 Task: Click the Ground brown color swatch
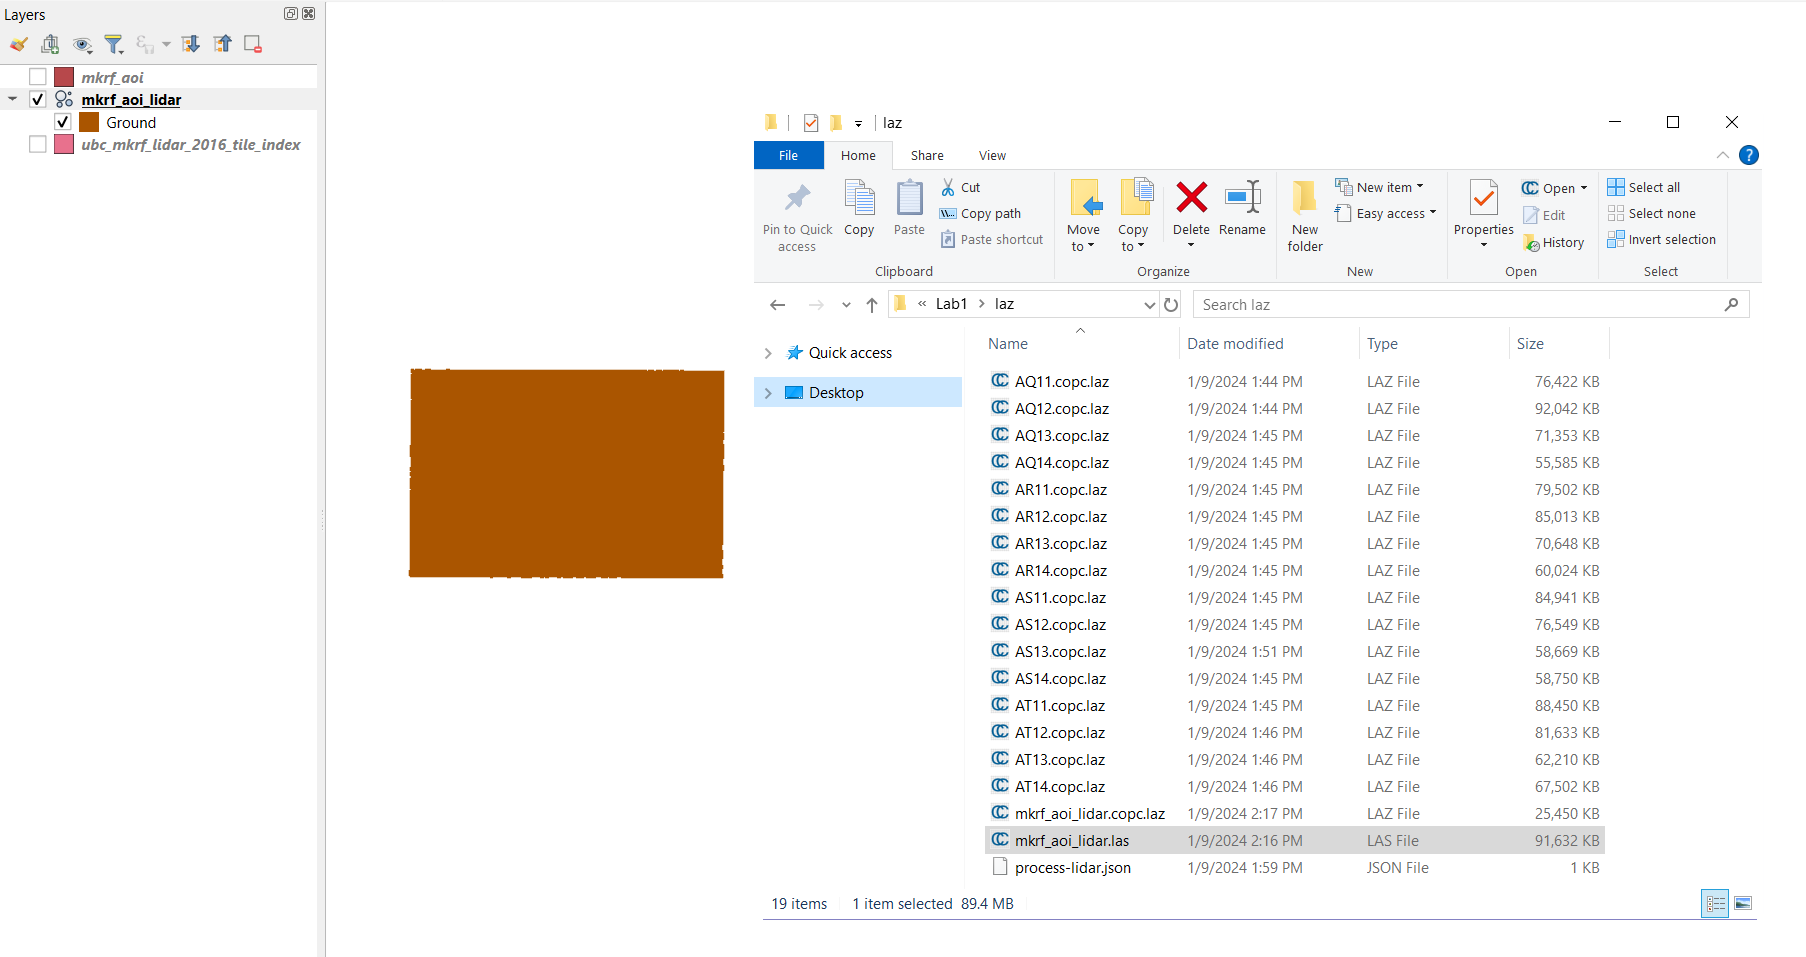[x=89, y=122]
